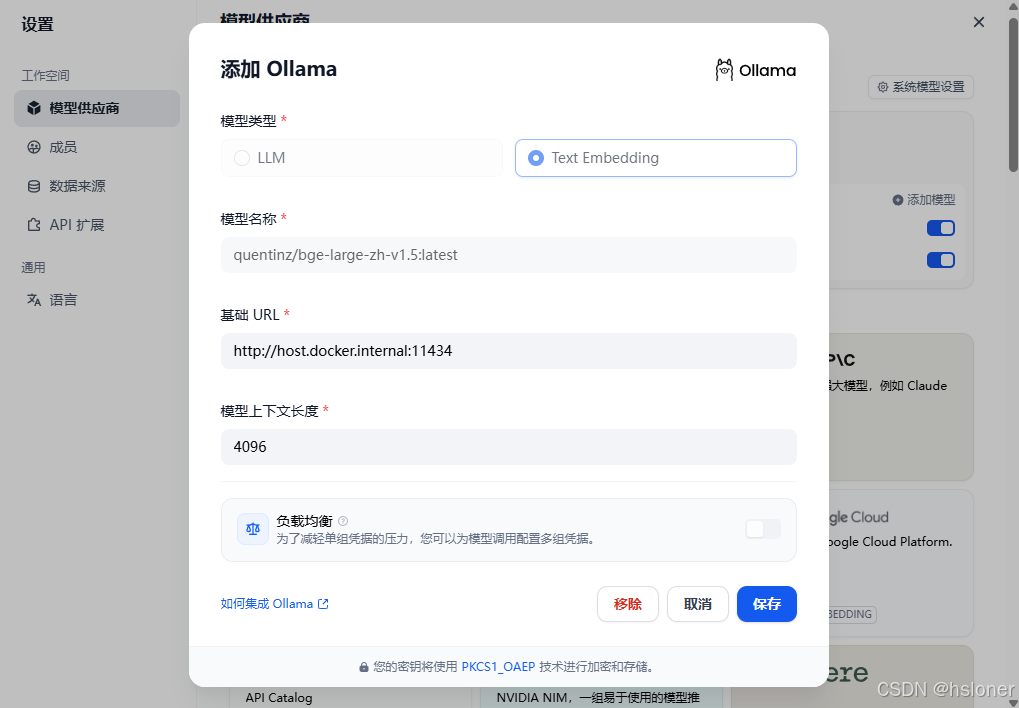Click the 设置 page title

pyautogui.click(x=37, y=25)
